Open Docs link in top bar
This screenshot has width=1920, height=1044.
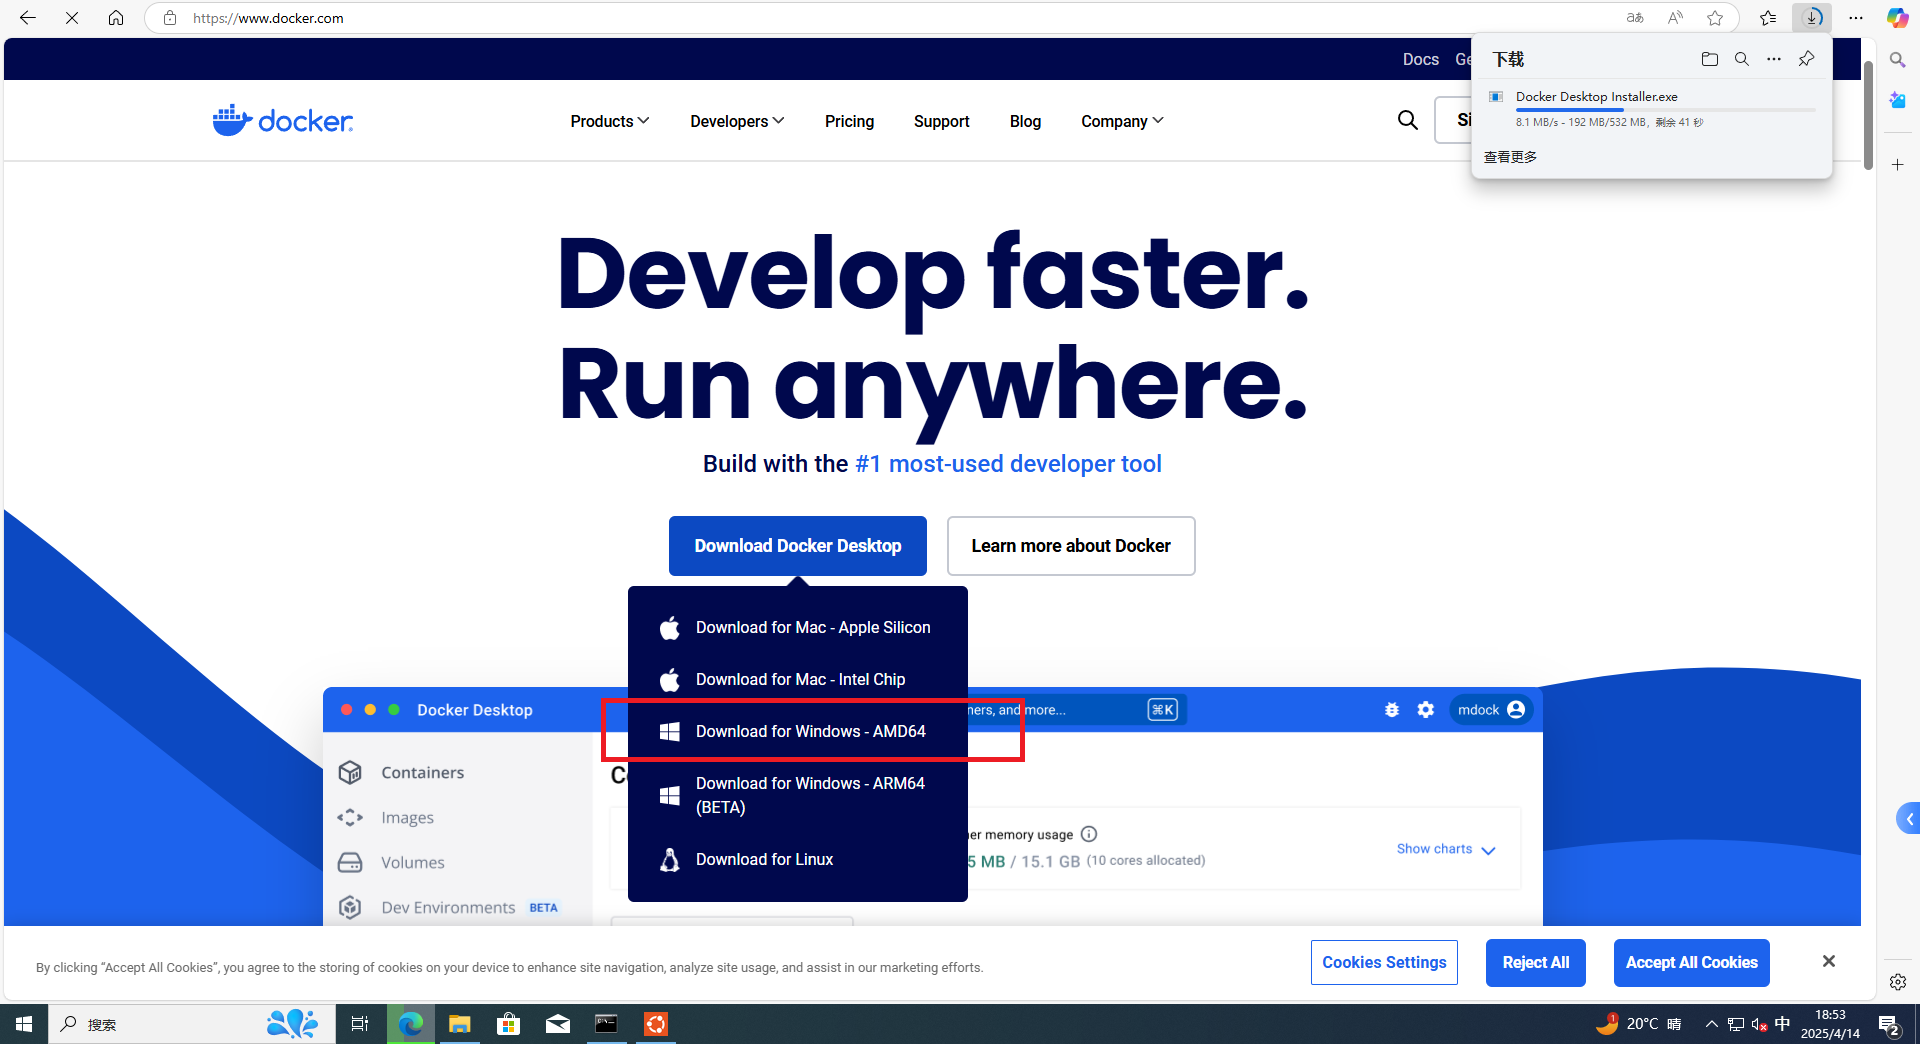1420,59
